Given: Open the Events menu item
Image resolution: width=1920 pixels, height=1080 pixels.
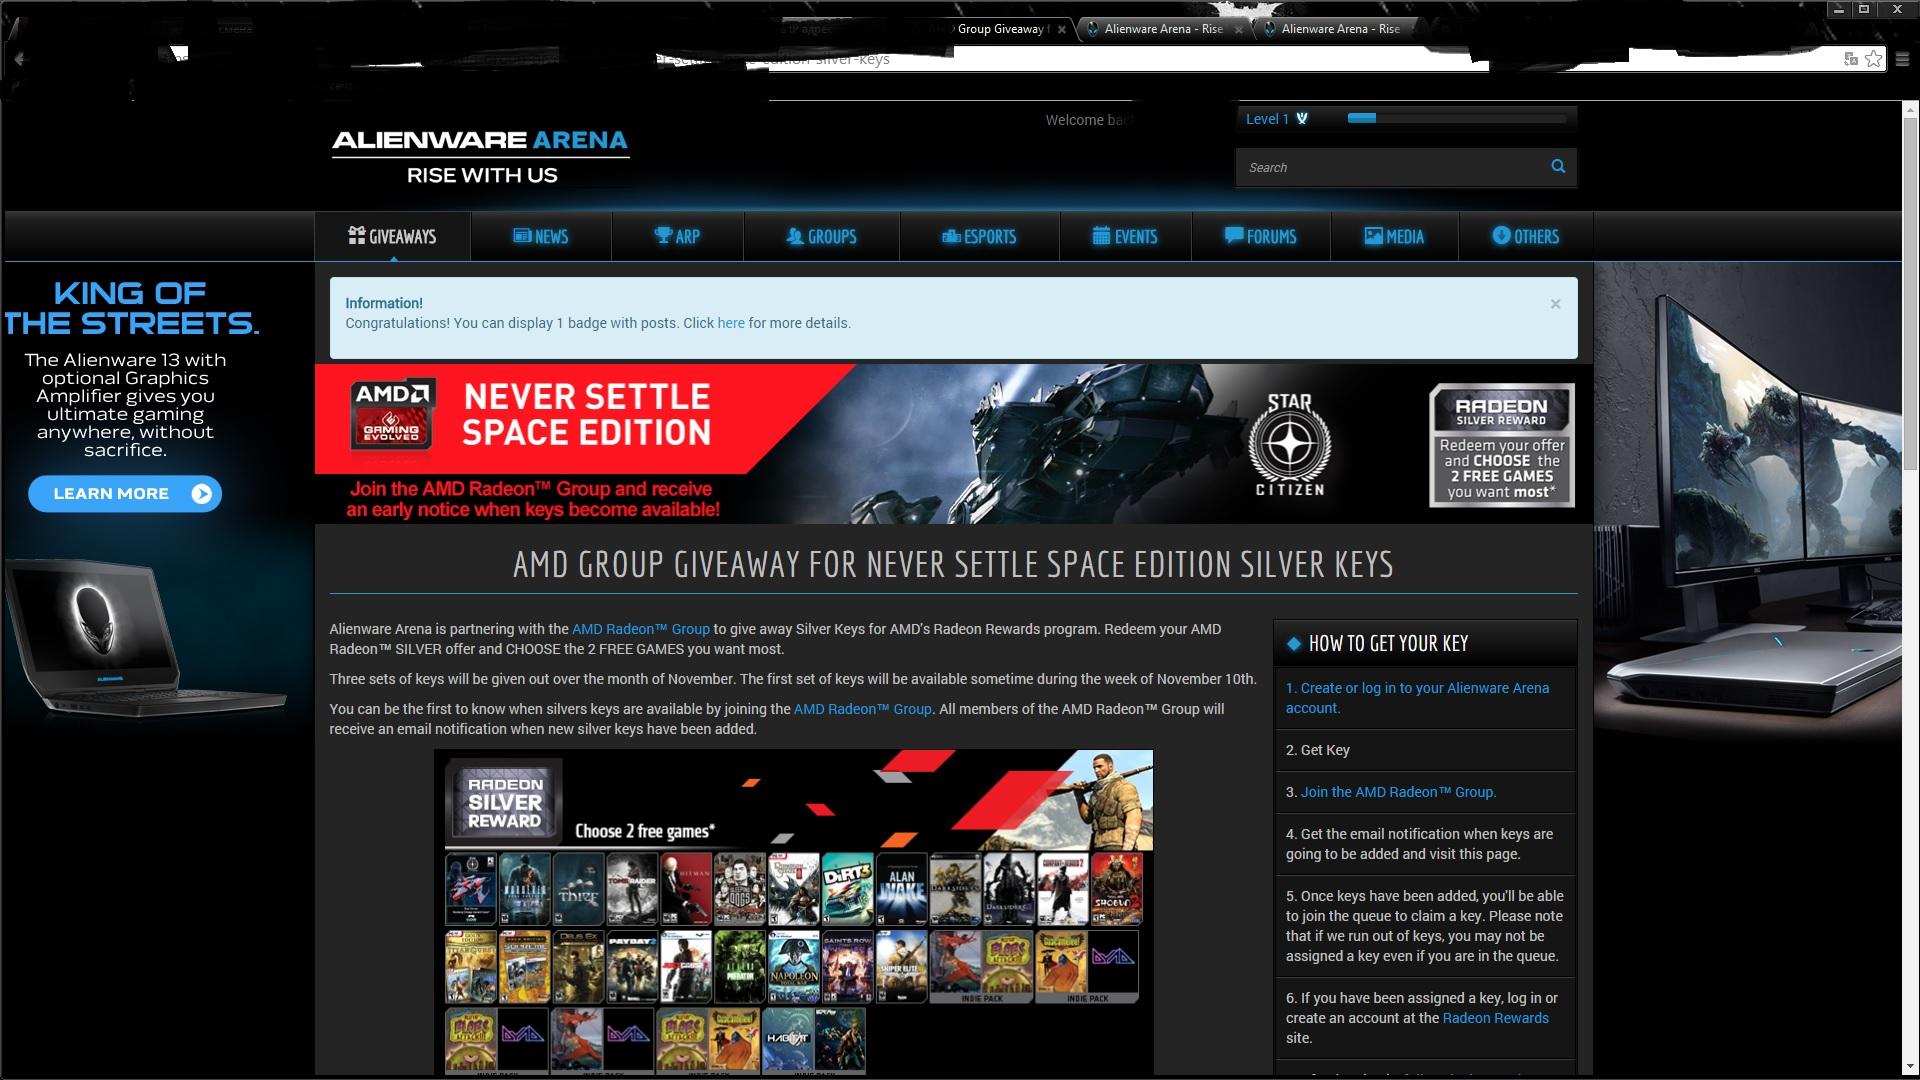Looking at the screenshot, I should pos(1125,236).
